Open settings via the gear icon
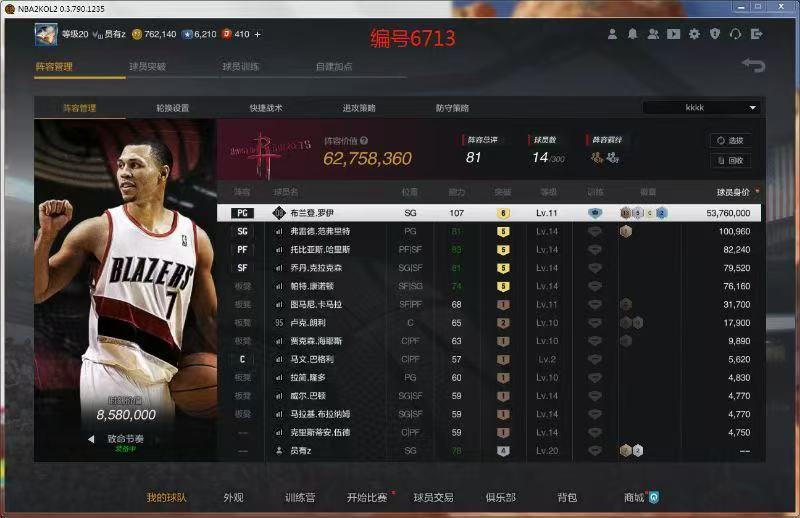 coord(694,34)
